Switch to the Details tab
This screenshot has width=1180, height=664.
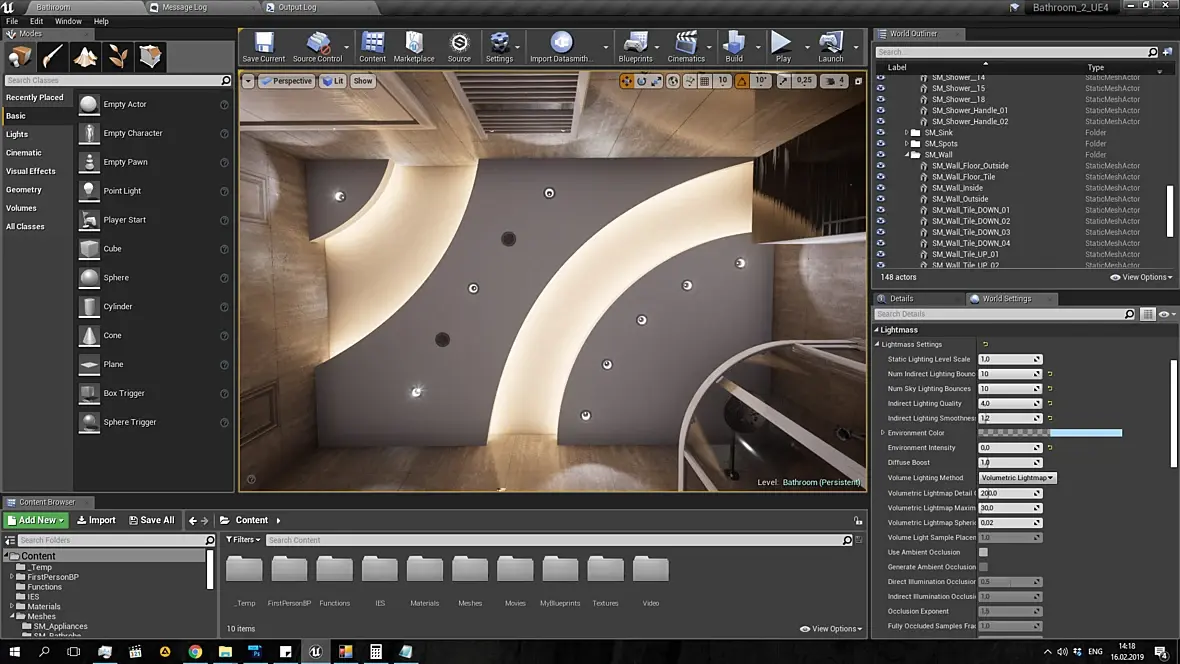[x=901, y=298]
